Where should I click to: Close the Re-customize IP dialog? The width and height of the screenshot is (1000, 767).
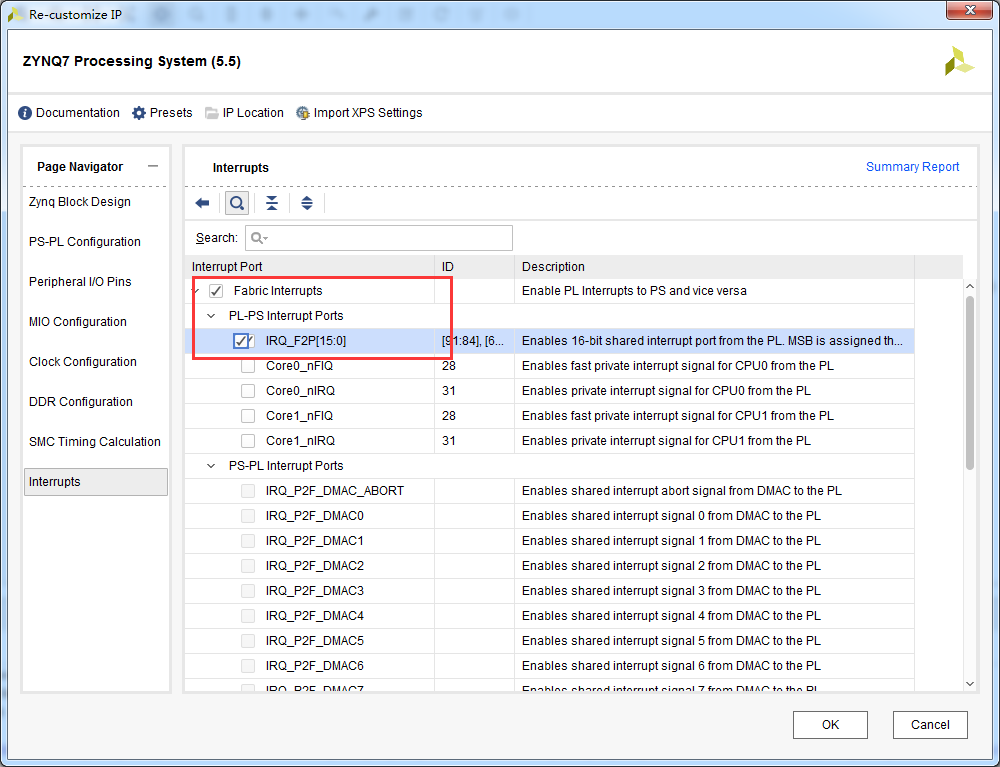tap(970, 10)
